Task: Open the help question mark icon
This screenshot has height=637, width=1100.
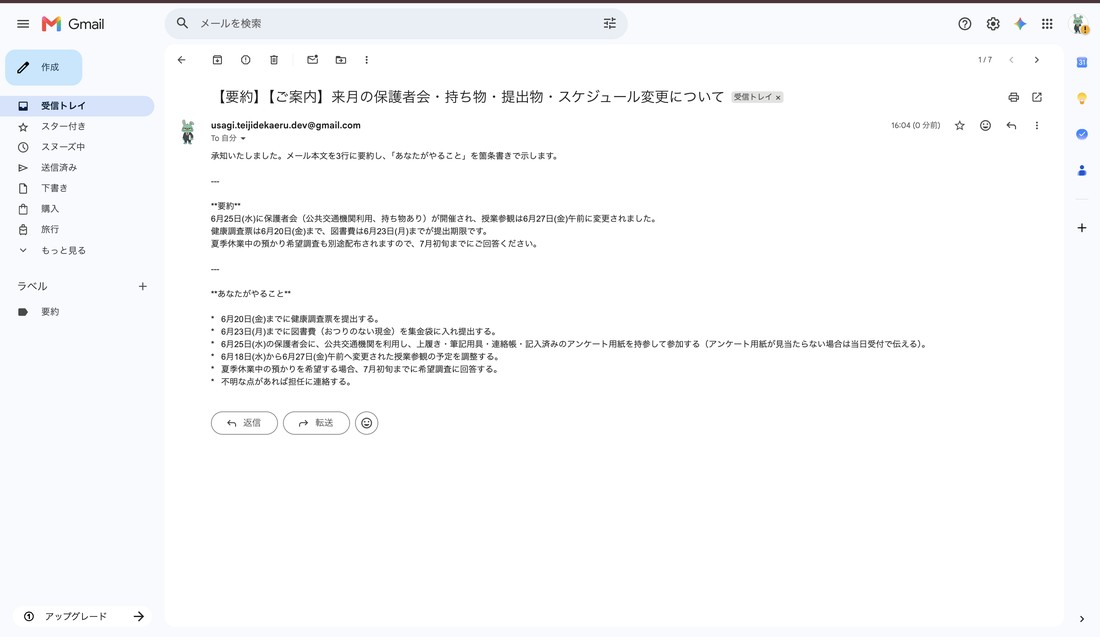Action: pos(965,24)
